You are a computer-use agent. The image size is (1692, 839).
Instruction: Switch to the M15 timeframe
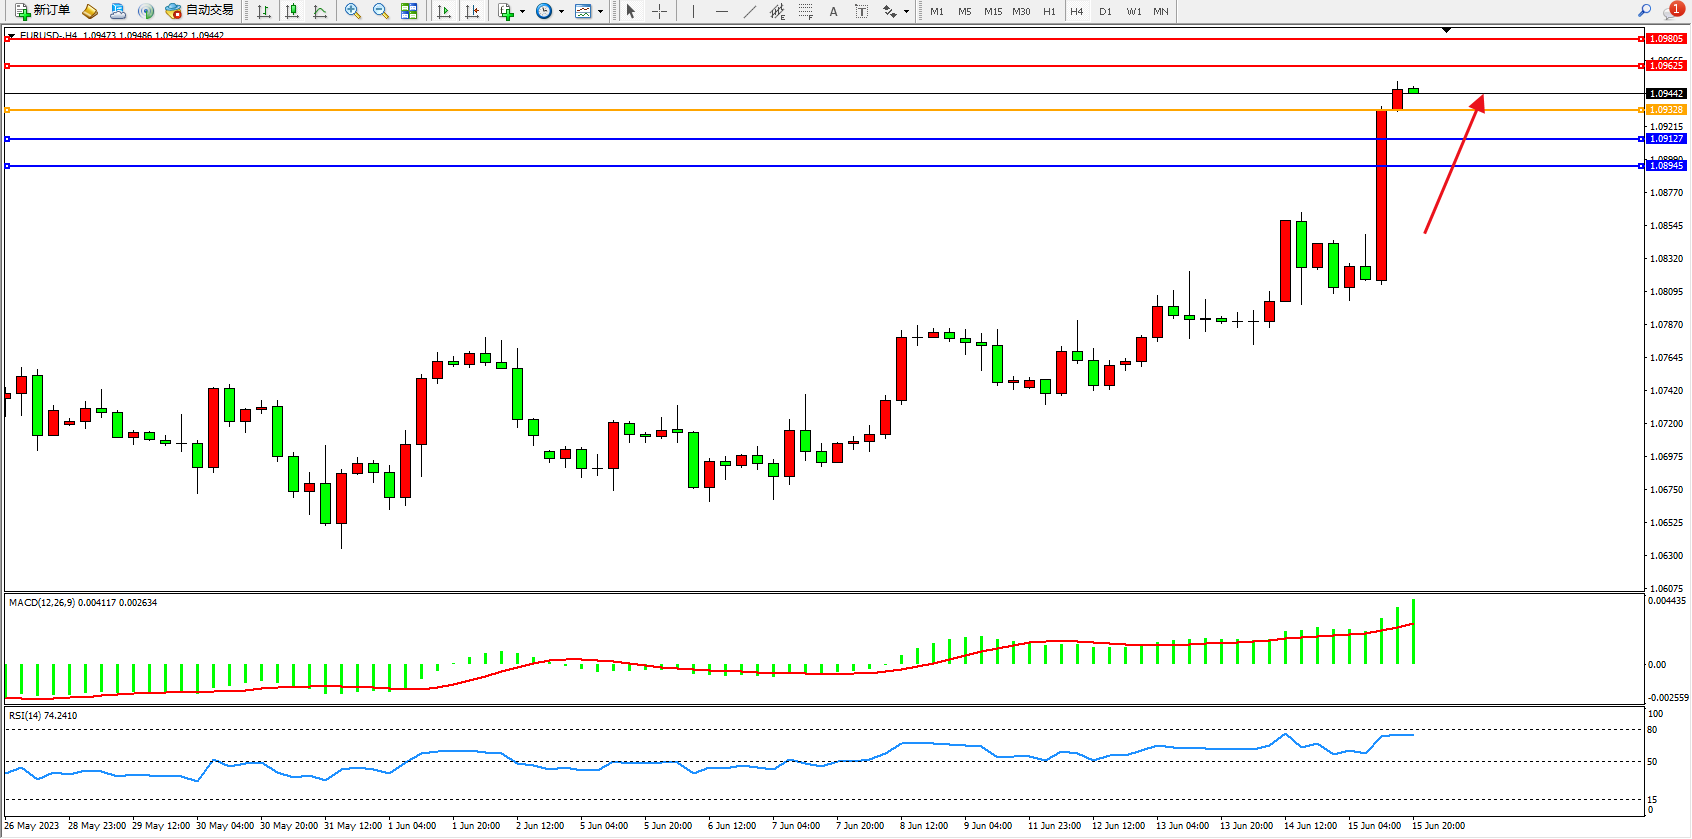(x=992, y=12)
